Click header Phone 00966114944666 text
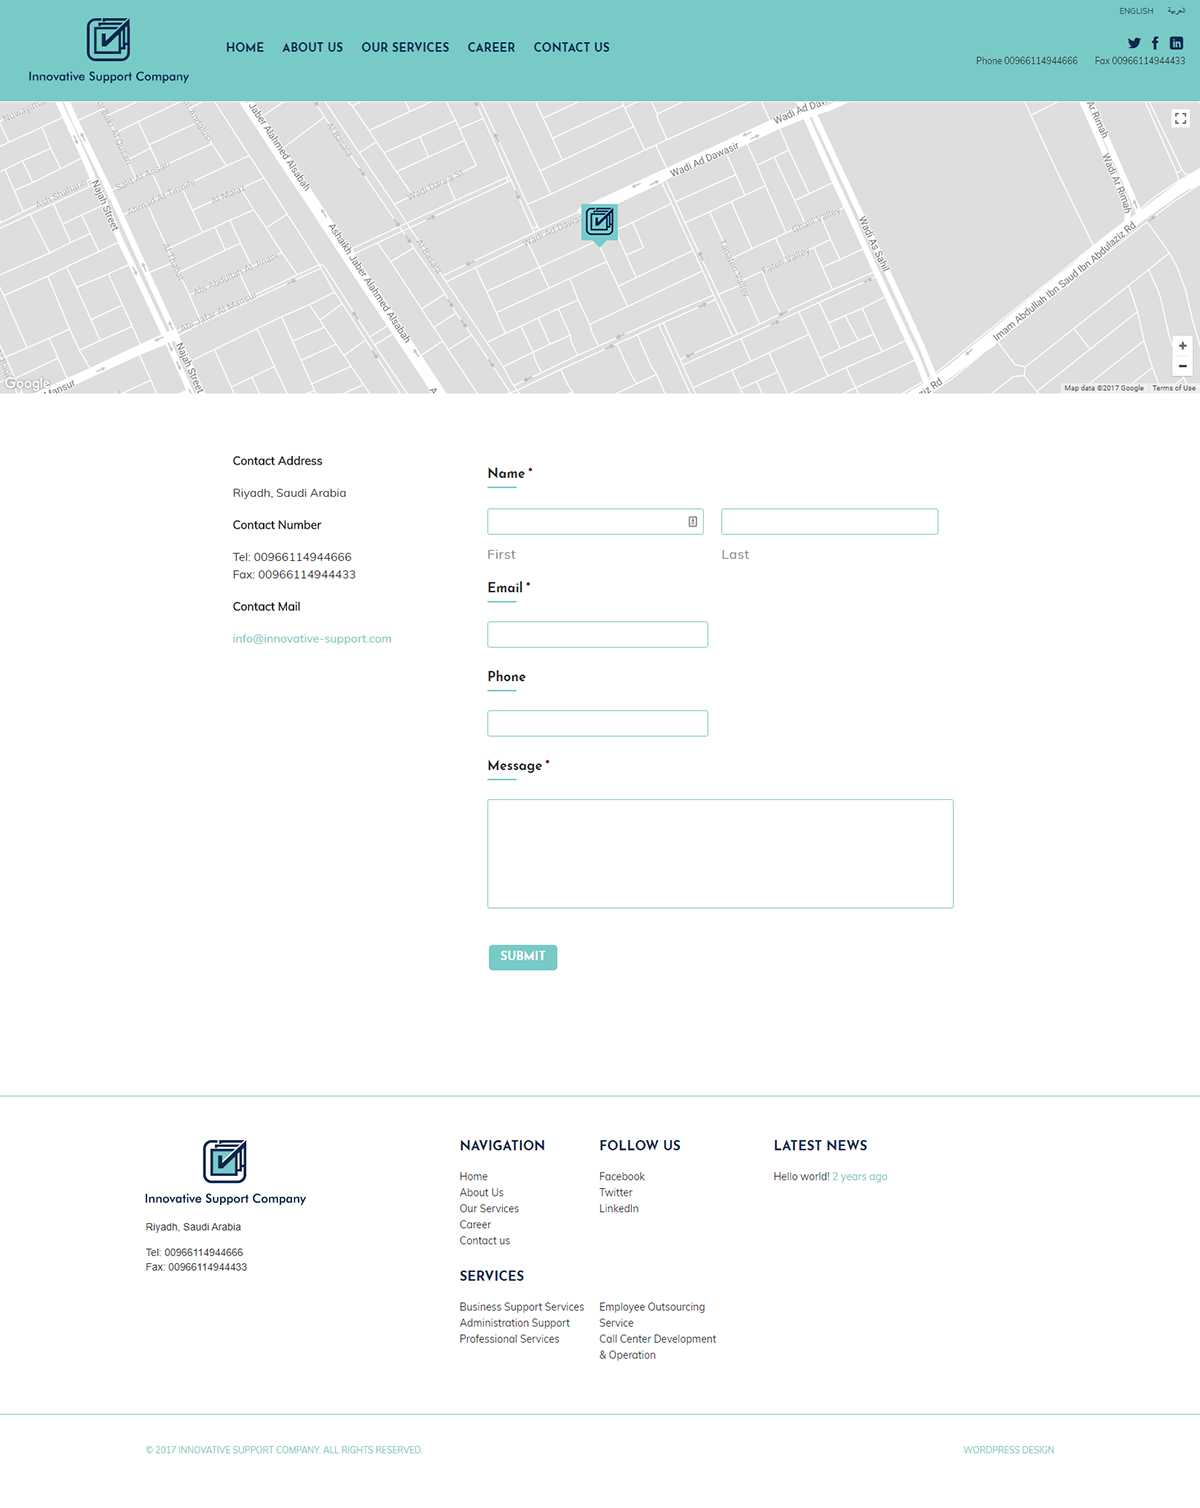Viewport: 1200px width, 1508px height. coord(1026,61)
